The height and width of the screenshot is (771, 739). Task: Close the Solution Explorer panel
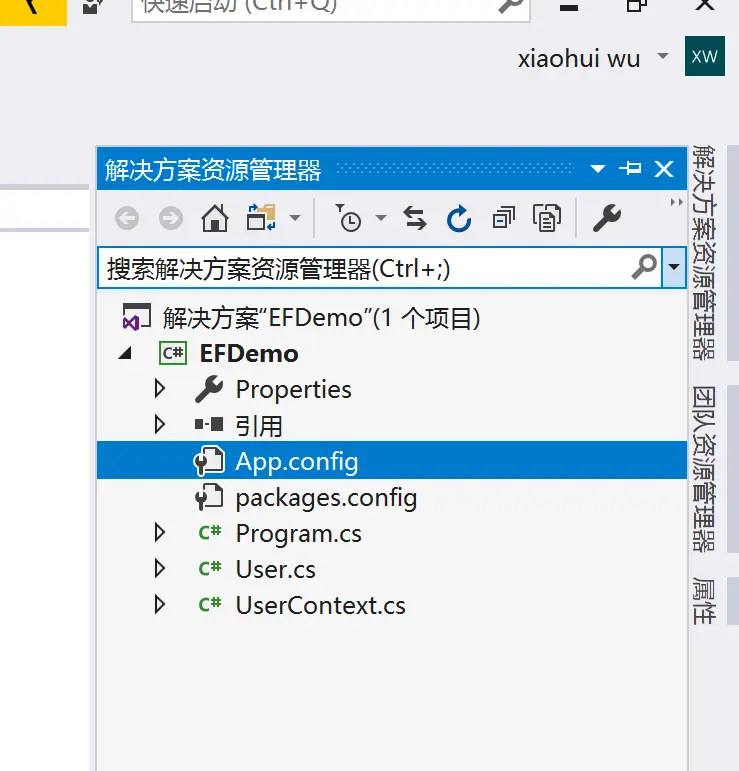[664, 169]
